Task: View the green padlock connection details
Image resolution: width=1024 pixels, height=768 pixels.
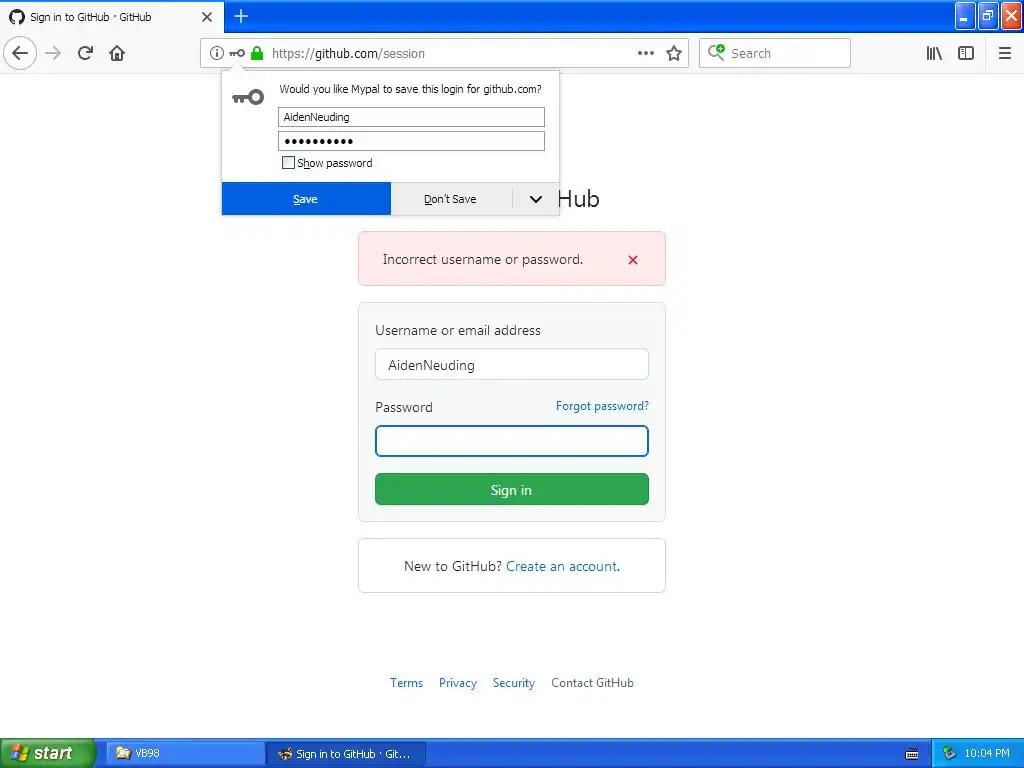Action: tap(257, 53)
